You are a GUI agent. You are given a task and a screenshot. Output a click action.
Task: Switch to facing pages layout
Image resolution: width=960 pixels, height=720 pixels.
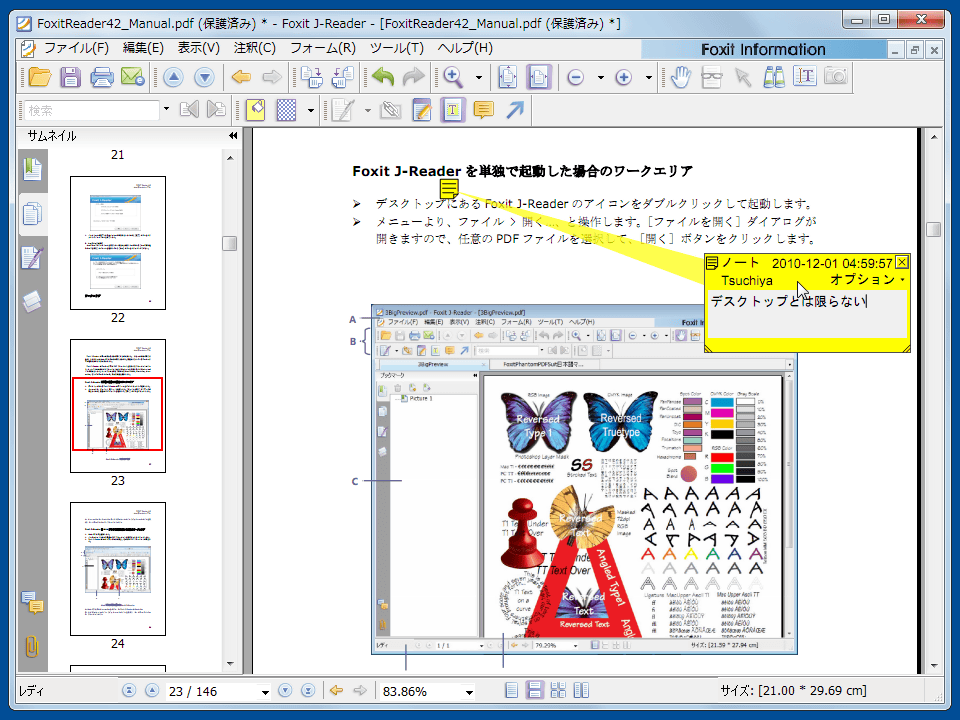(581, 691)
